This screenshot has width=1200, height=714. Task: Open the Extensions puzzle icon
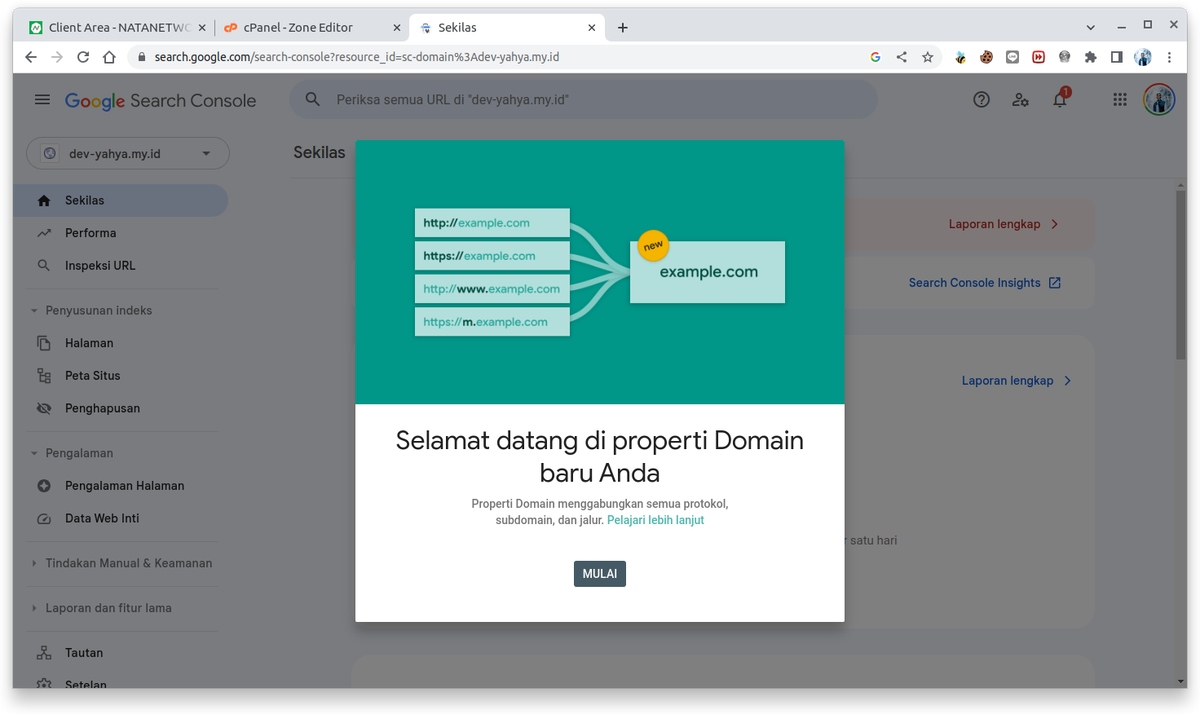(1090, 57)
